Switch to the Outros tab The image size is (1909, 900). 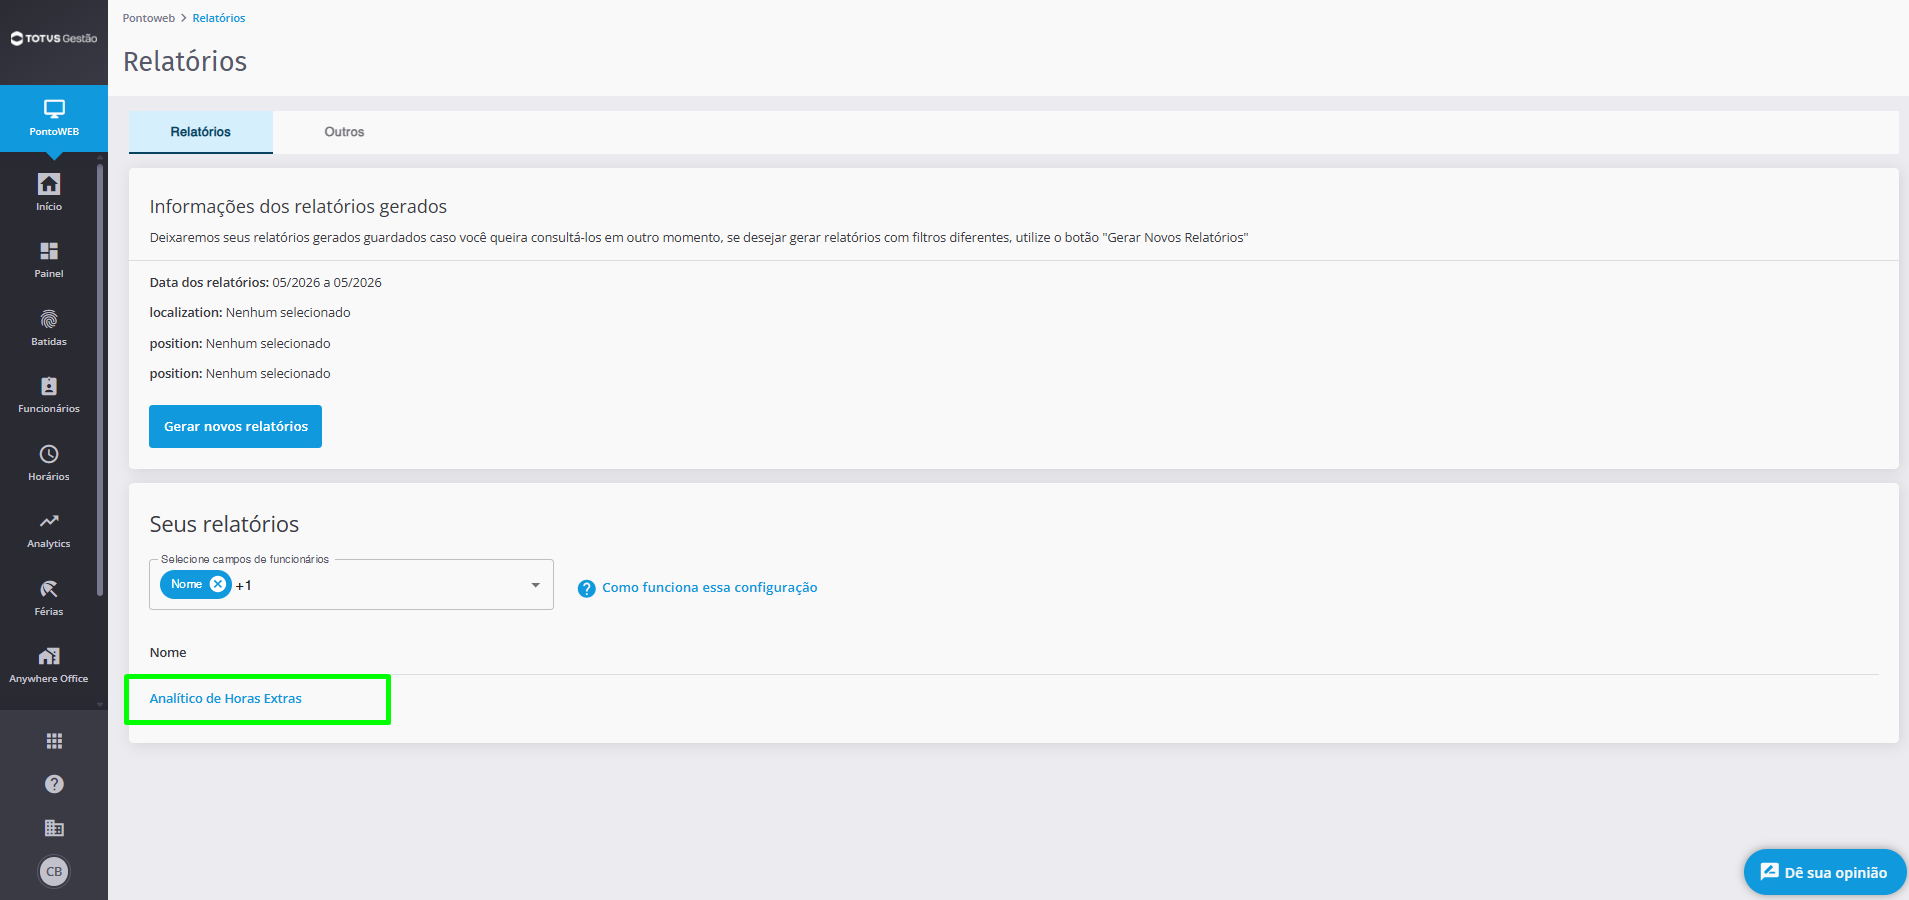click(x=344, y=132)
